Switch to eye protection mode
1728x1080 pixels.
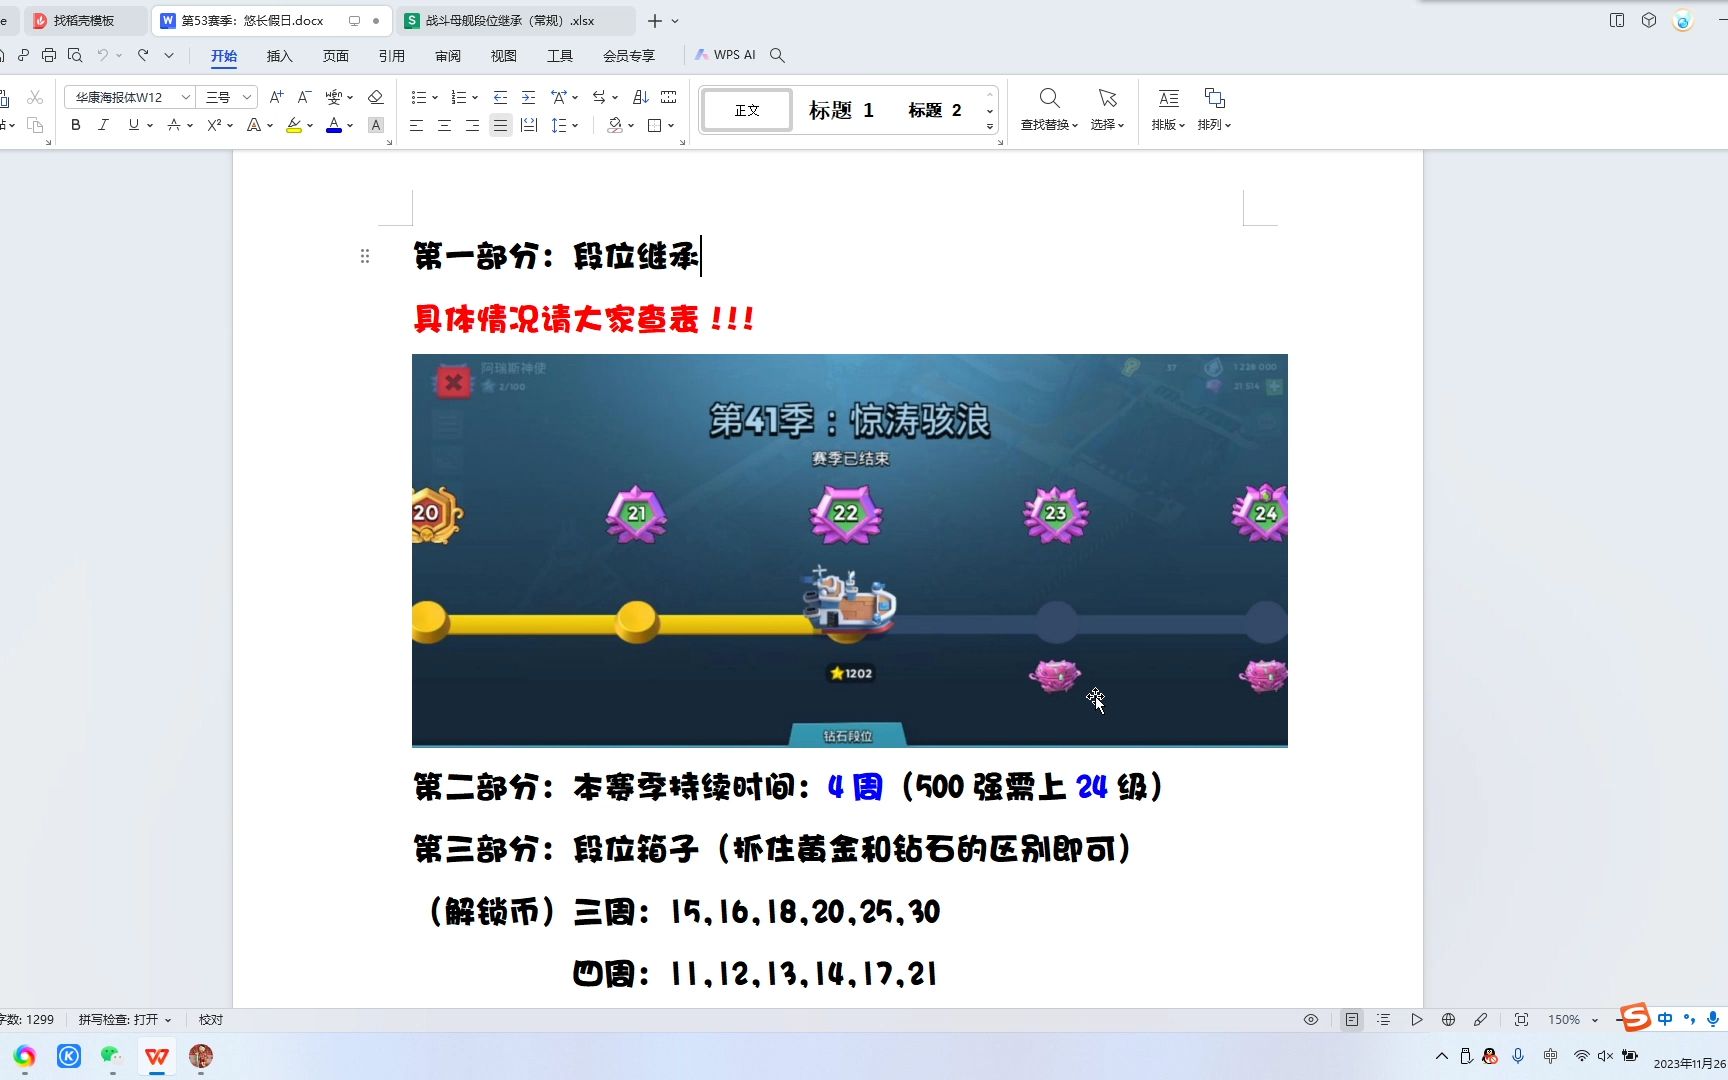tap(1311, 1019)
